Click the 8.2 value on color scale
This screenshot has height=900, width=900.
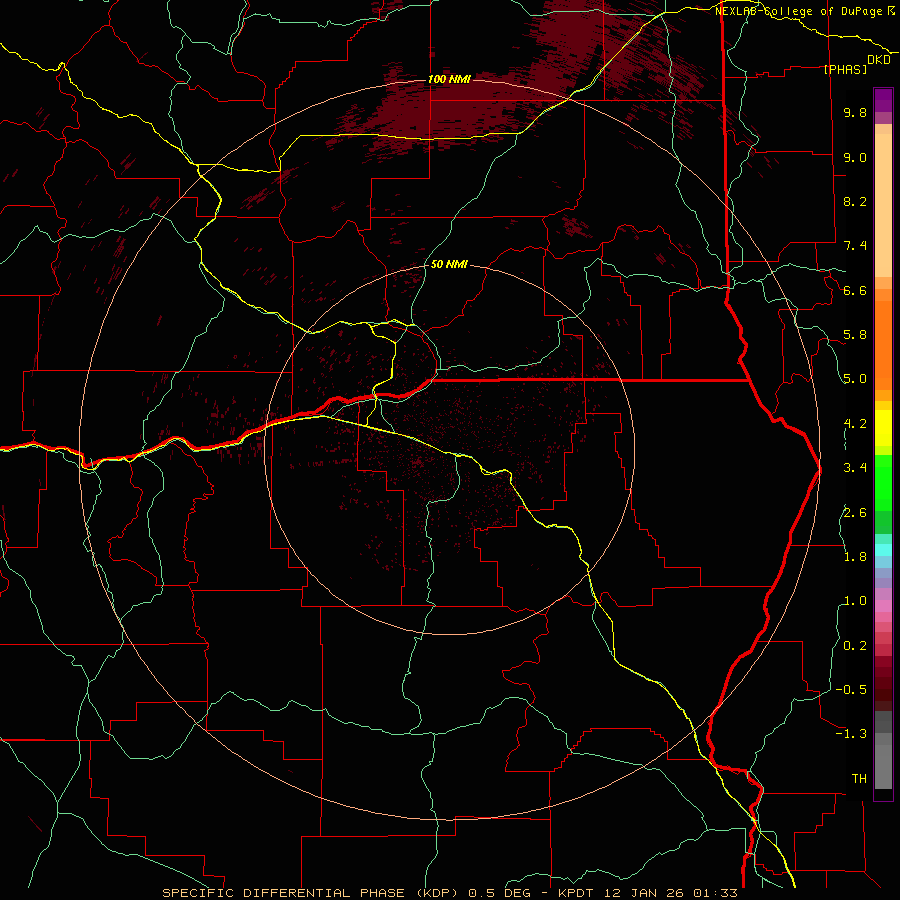[x=855, y=201]
